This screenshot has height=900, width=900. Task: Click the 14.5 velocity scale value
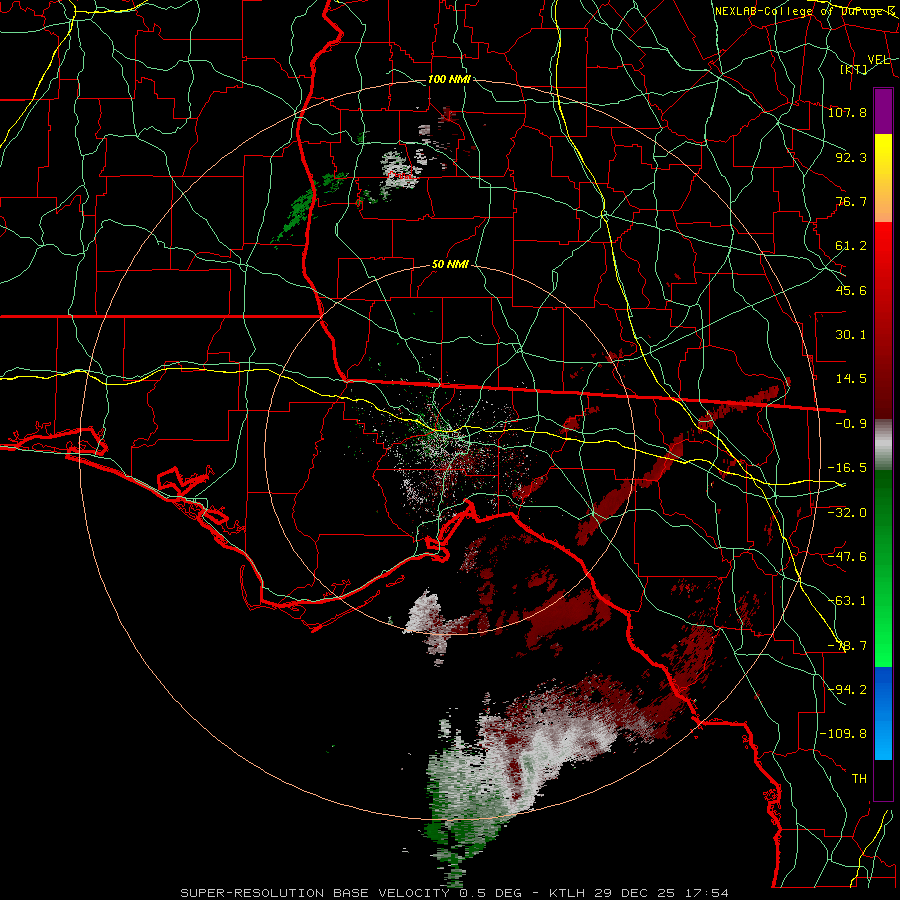pyautogui.click(x=851, y=379)
